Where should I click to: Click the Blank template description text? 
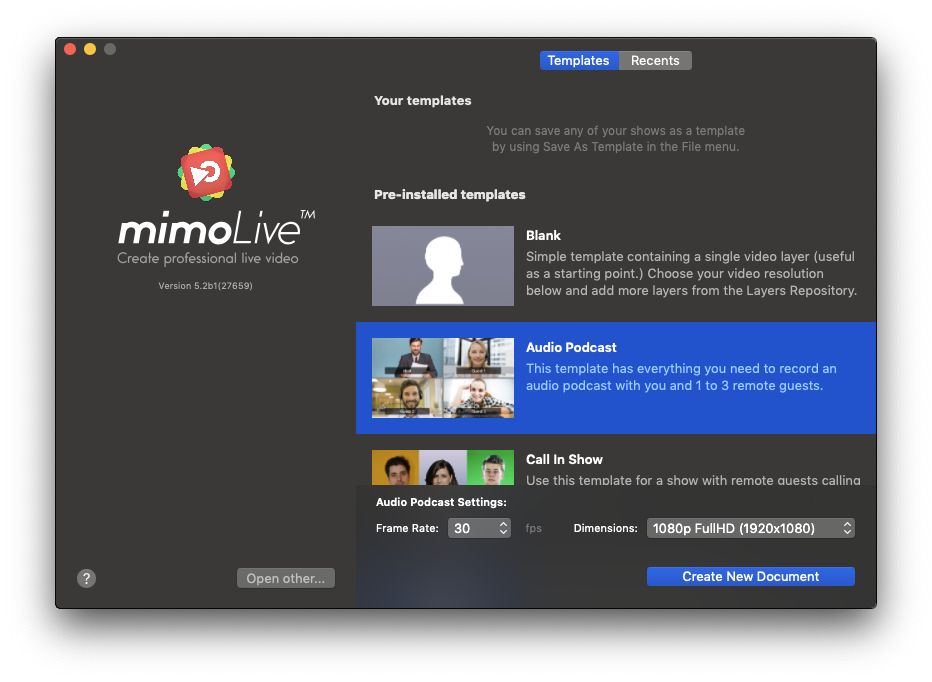(x=691, y=274)
